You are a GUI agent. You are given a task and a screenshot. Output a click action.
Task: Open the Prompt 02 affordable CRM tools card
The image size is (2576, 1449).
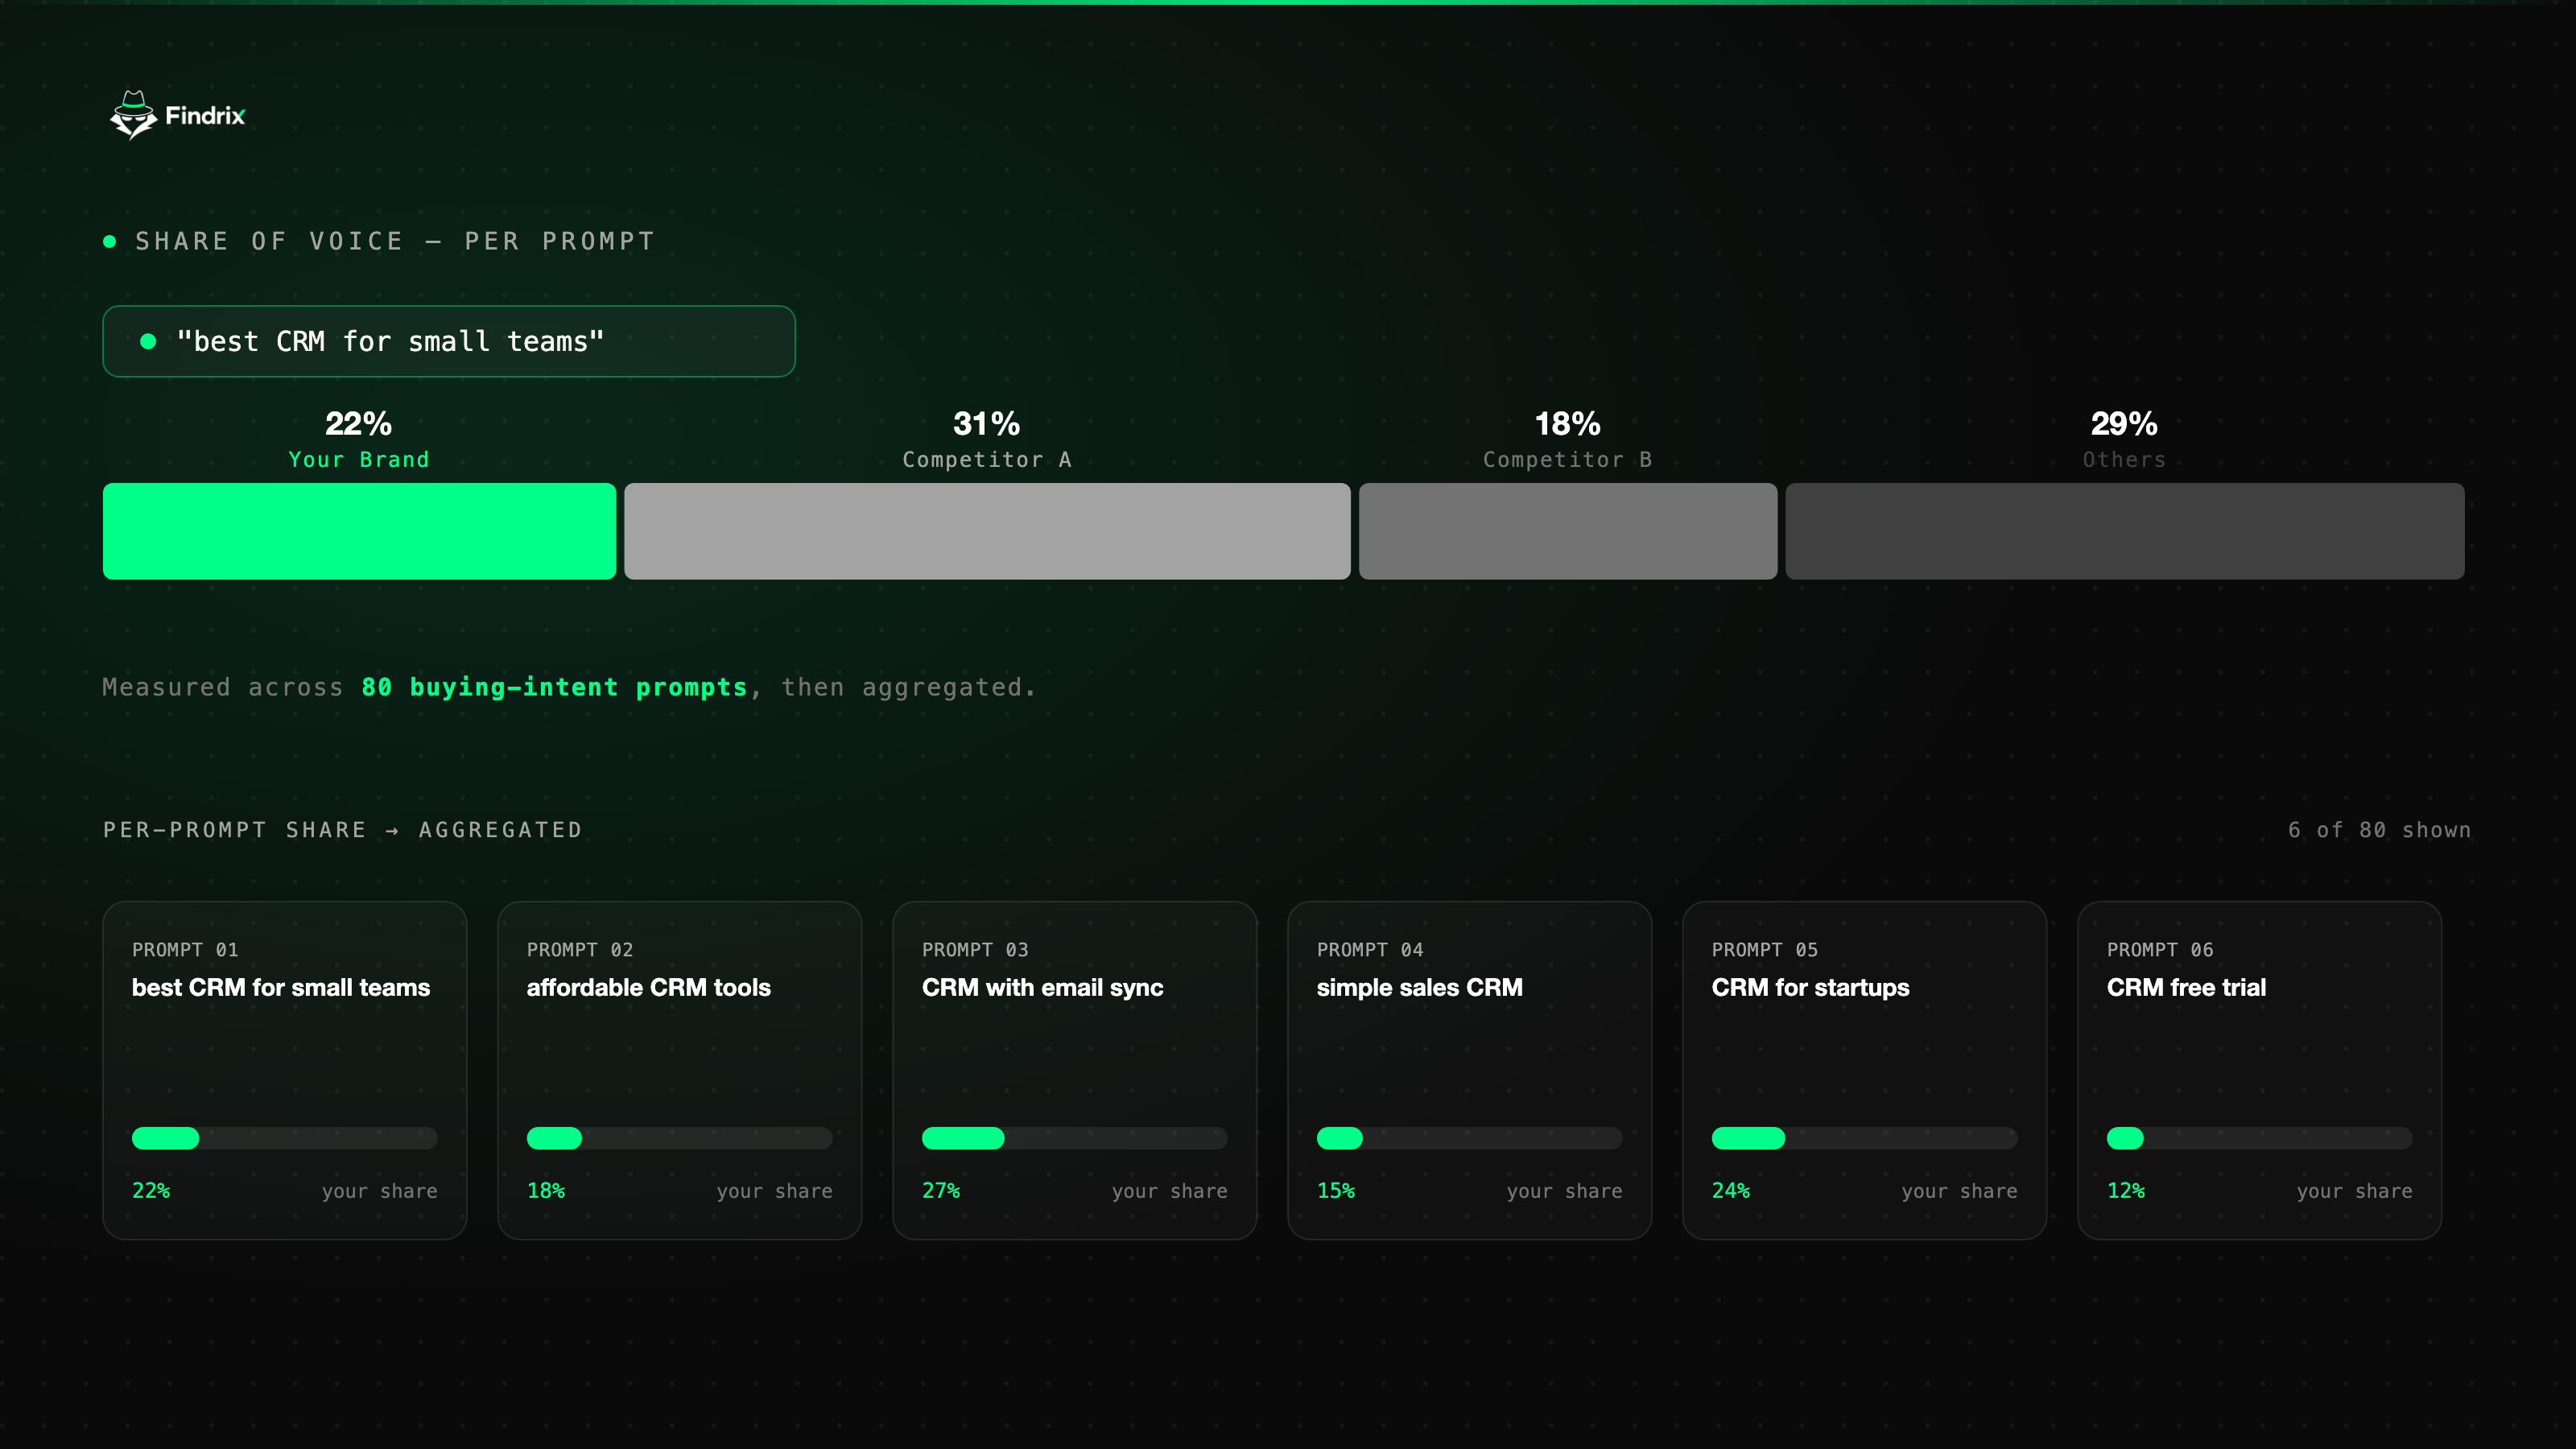pyautogui.click(x=680, y=1070)
